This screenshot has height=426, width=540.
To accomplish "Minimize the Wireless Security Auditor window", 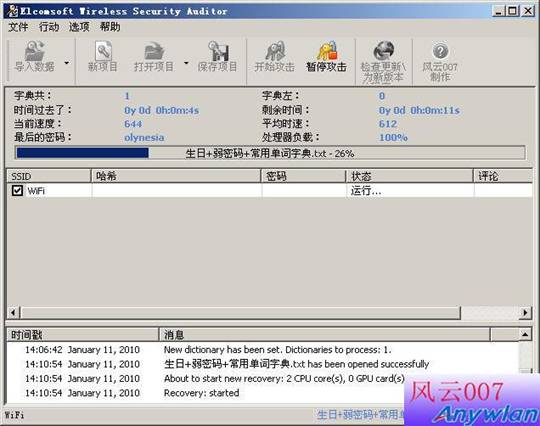I will pyautogui.click(x=498, y=11).
